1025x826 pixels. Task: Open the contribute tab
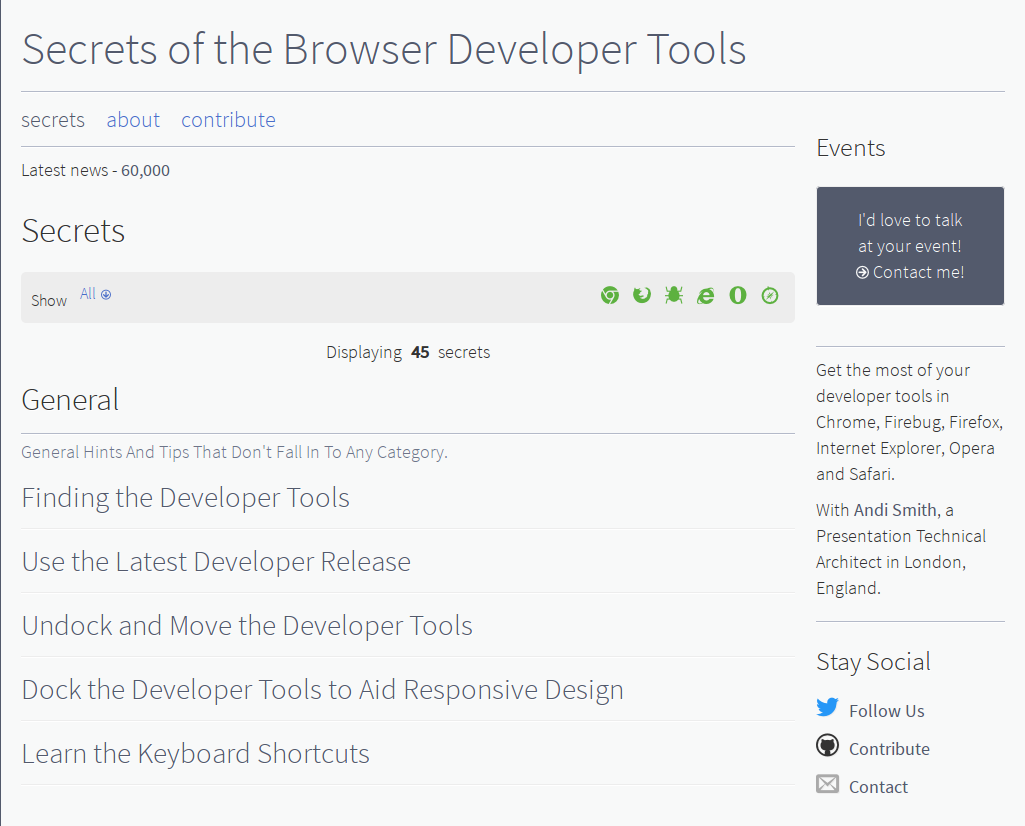228,120
